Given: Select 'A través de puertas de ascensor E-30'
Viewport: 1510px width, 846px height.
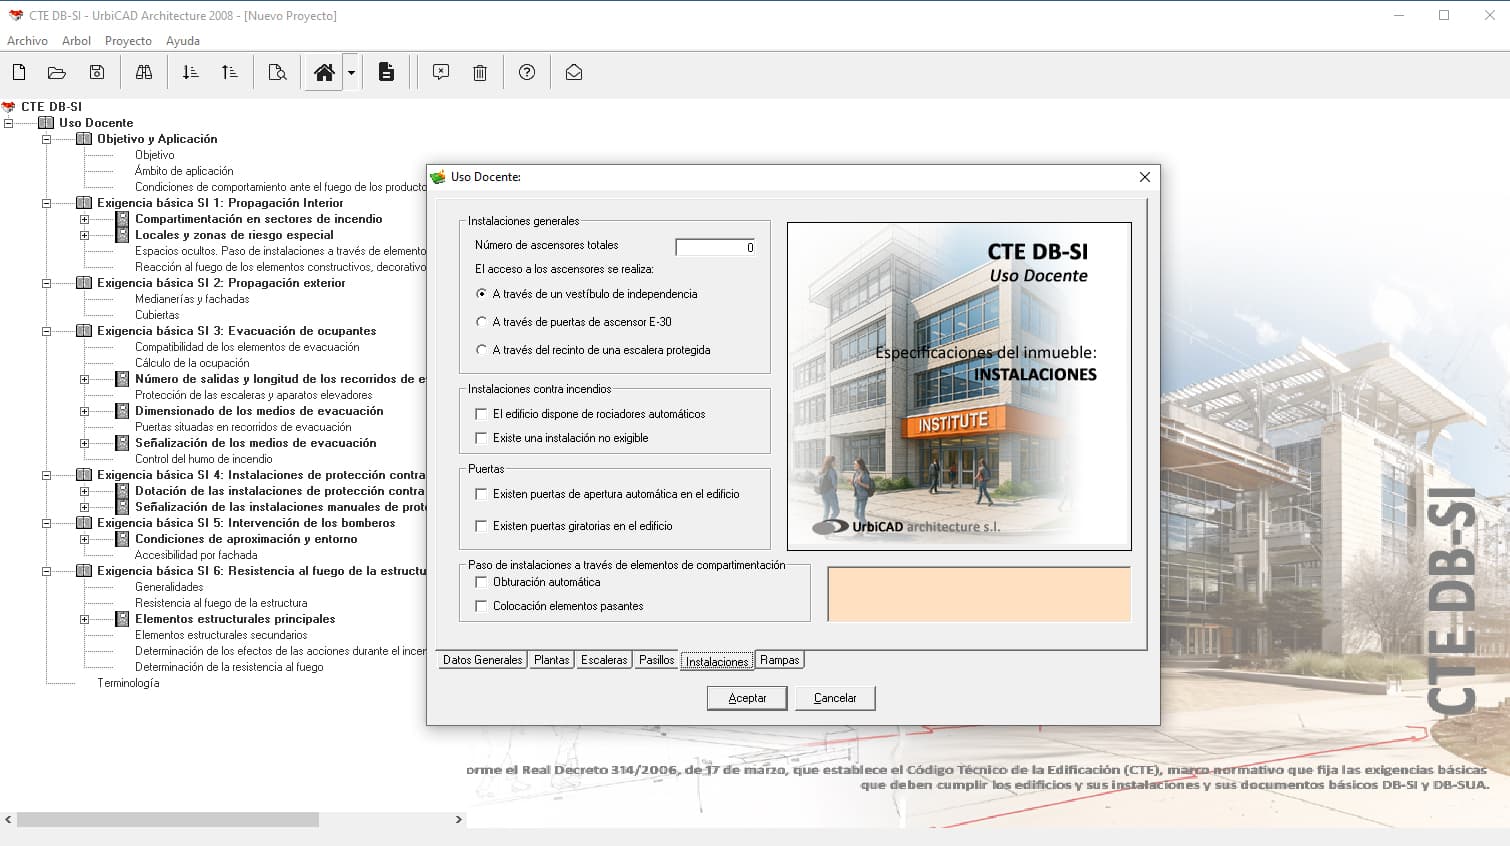Looking at the screenshot, I should 481,322.
